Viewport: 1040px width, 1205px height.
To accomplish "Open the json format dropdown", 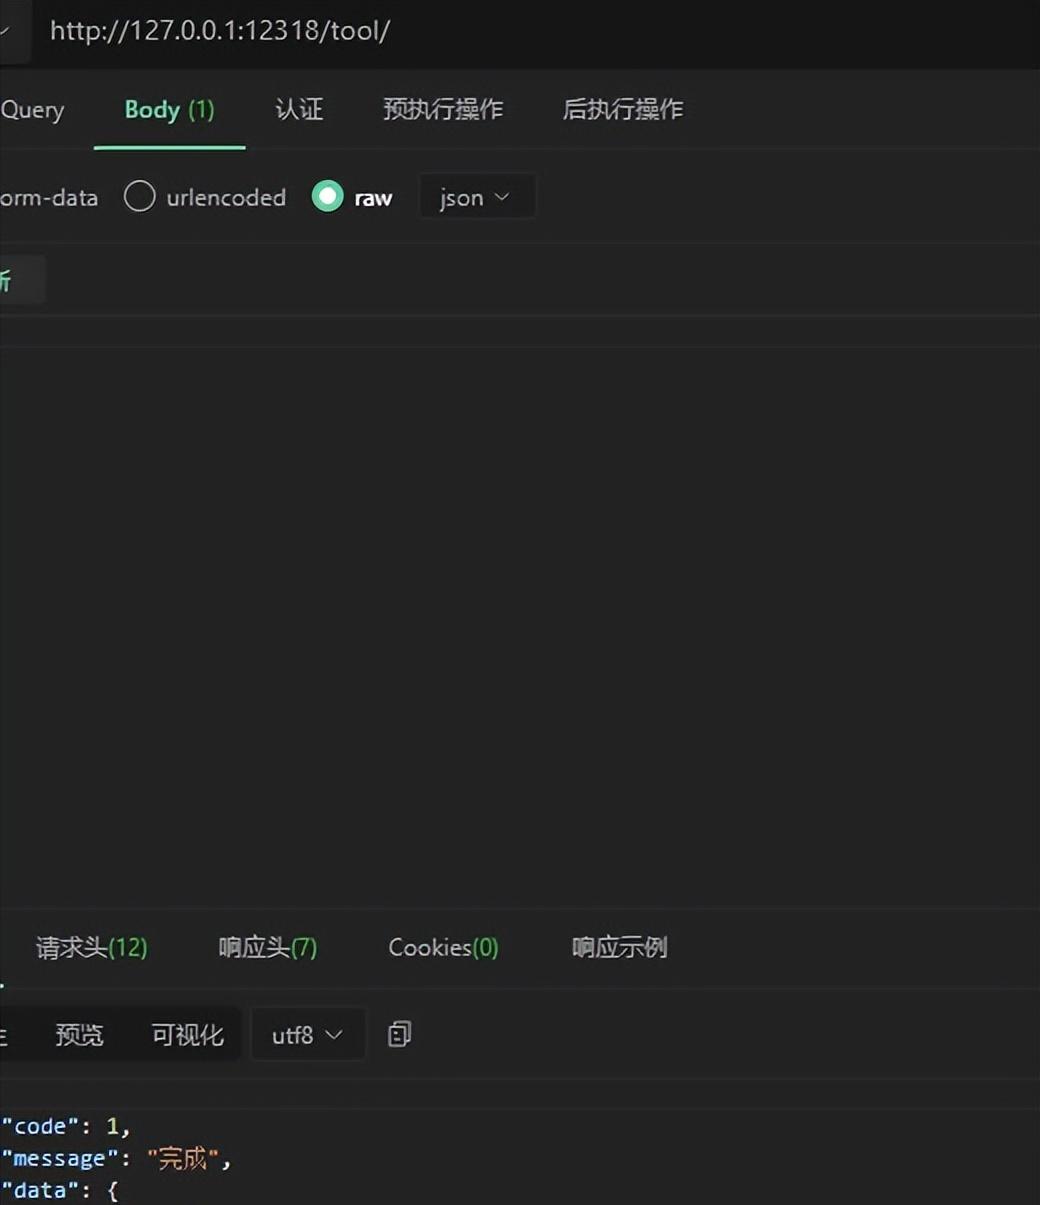I will pyautogui.click(x=476, y=197).
